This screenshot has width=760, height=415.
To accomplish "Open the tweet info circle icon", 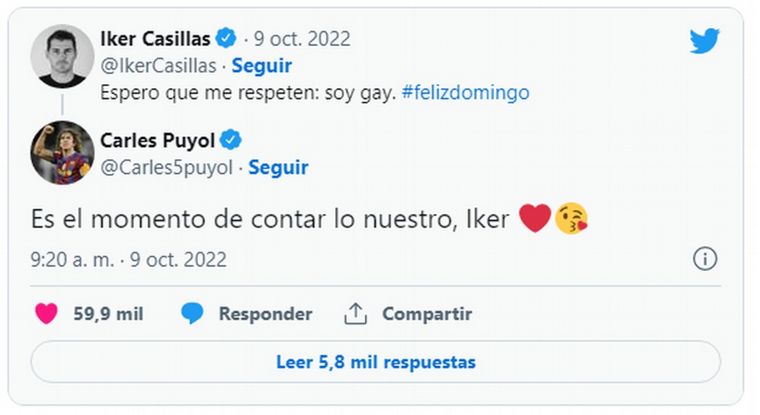I will (x=705, y=259).
